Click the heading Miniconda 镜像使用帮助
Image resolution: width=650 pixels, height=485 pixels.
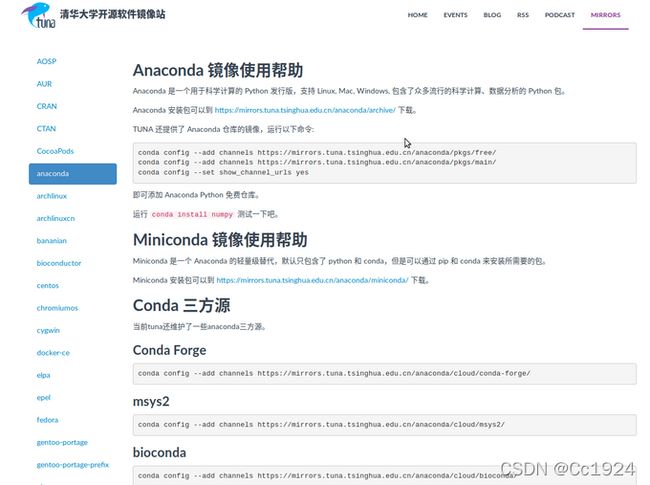pyautogui.click(x=220, y=240)
